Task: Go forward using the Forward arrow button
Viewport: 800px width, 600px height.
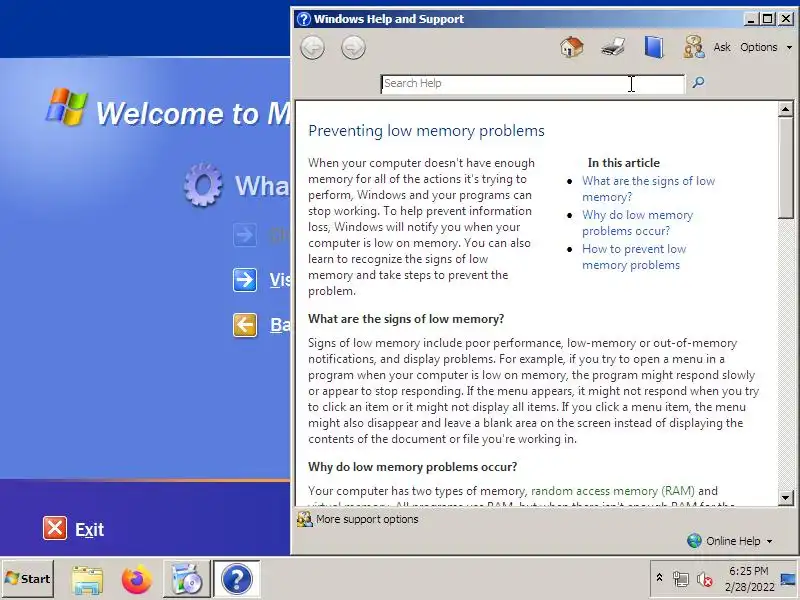Action: pyautogui.click(x=353, y=48)
